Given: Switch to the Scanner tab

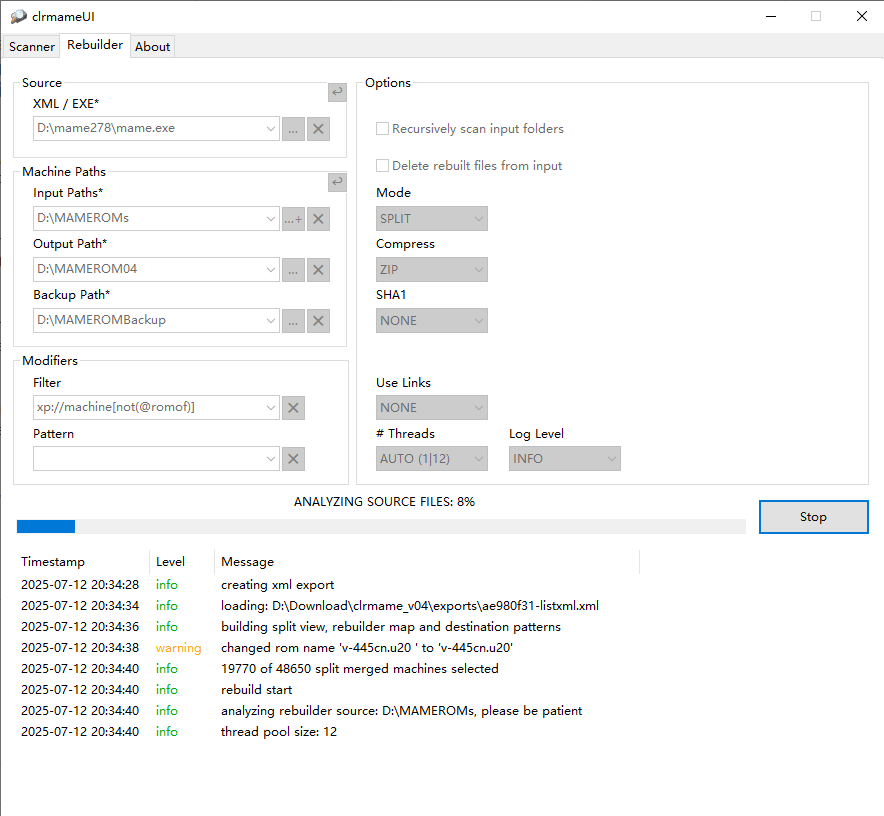Looking at the screenshot, I should point(32,47).
